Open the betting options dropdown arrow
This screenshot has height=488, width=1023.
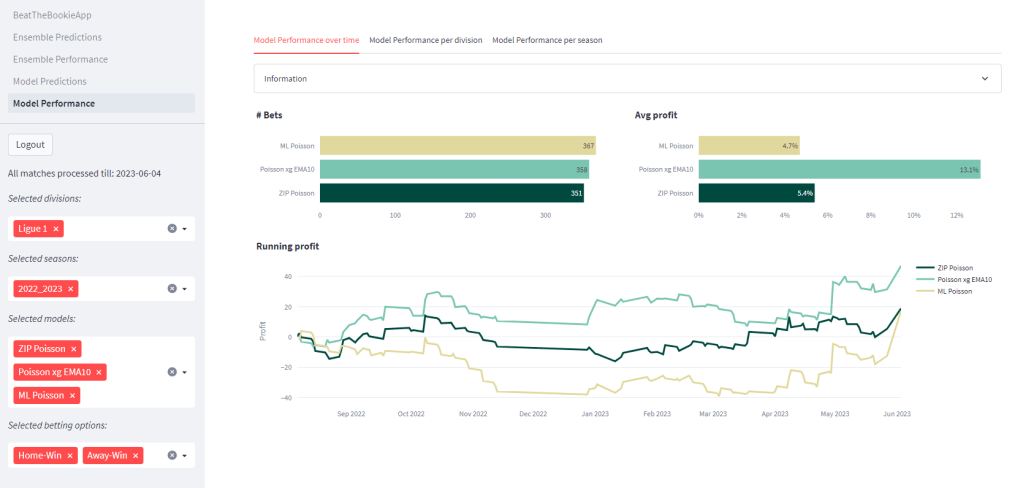(x=185, y=456)
